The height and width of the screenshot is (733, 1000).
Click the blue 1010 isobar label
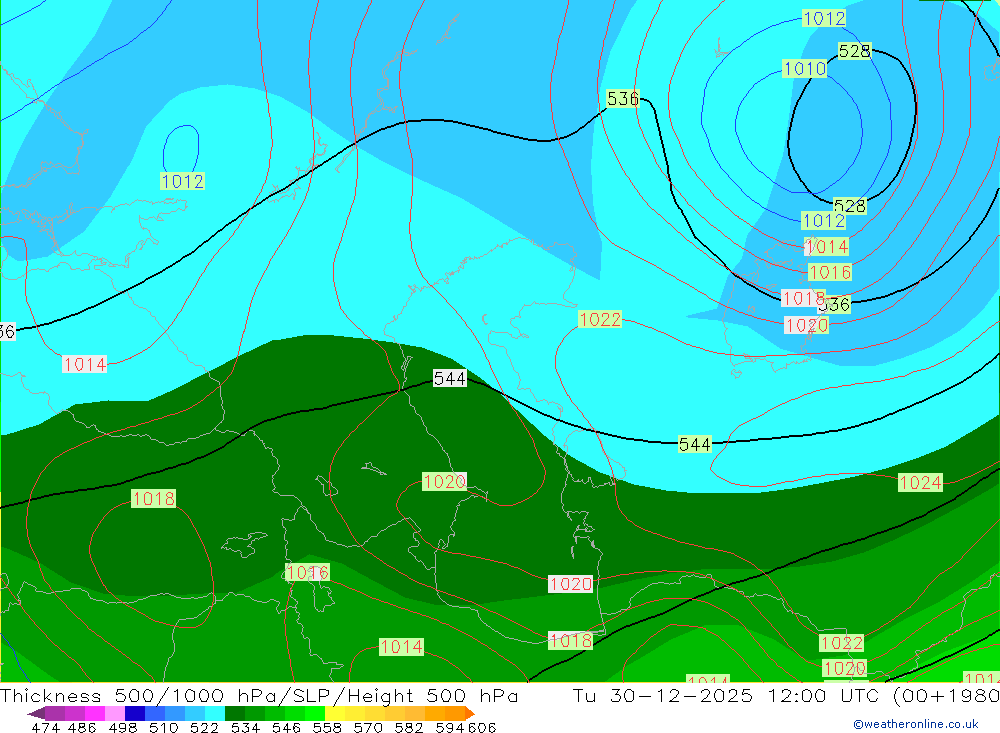[x=805, y=68]
